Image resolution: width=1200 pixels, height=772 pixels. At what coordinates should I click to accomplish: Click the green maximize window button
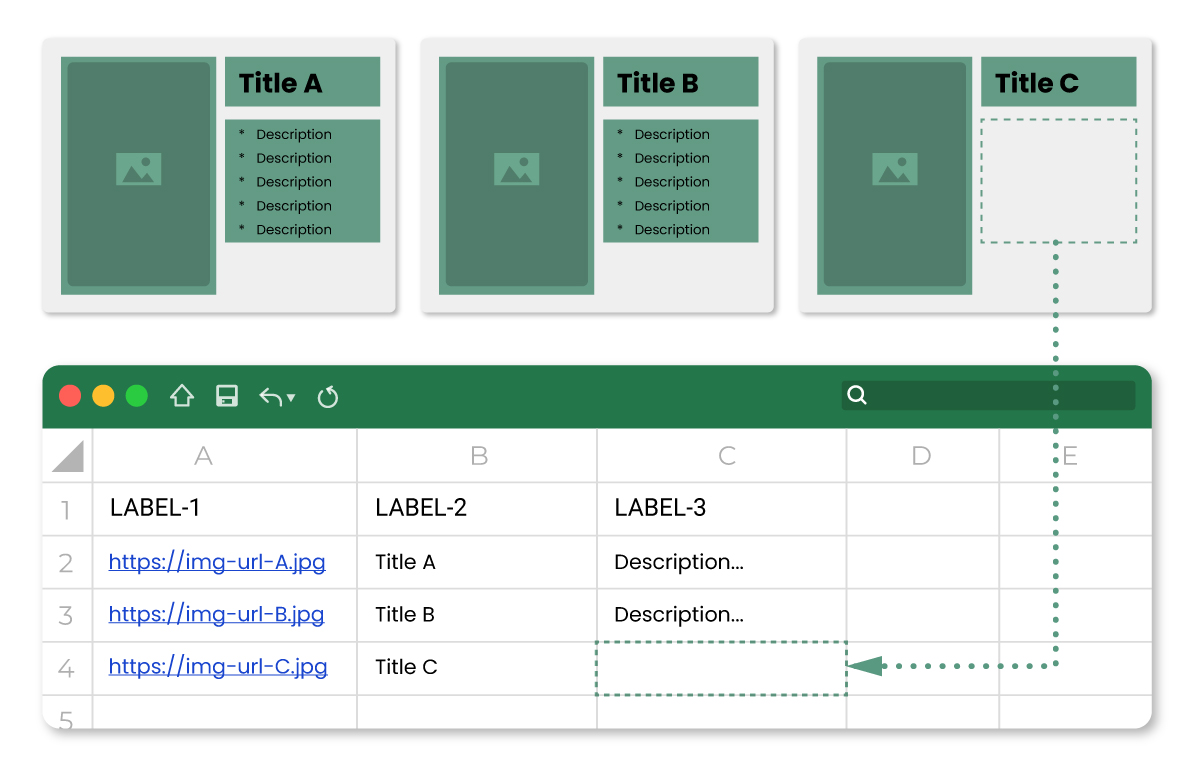coord(137,396)
